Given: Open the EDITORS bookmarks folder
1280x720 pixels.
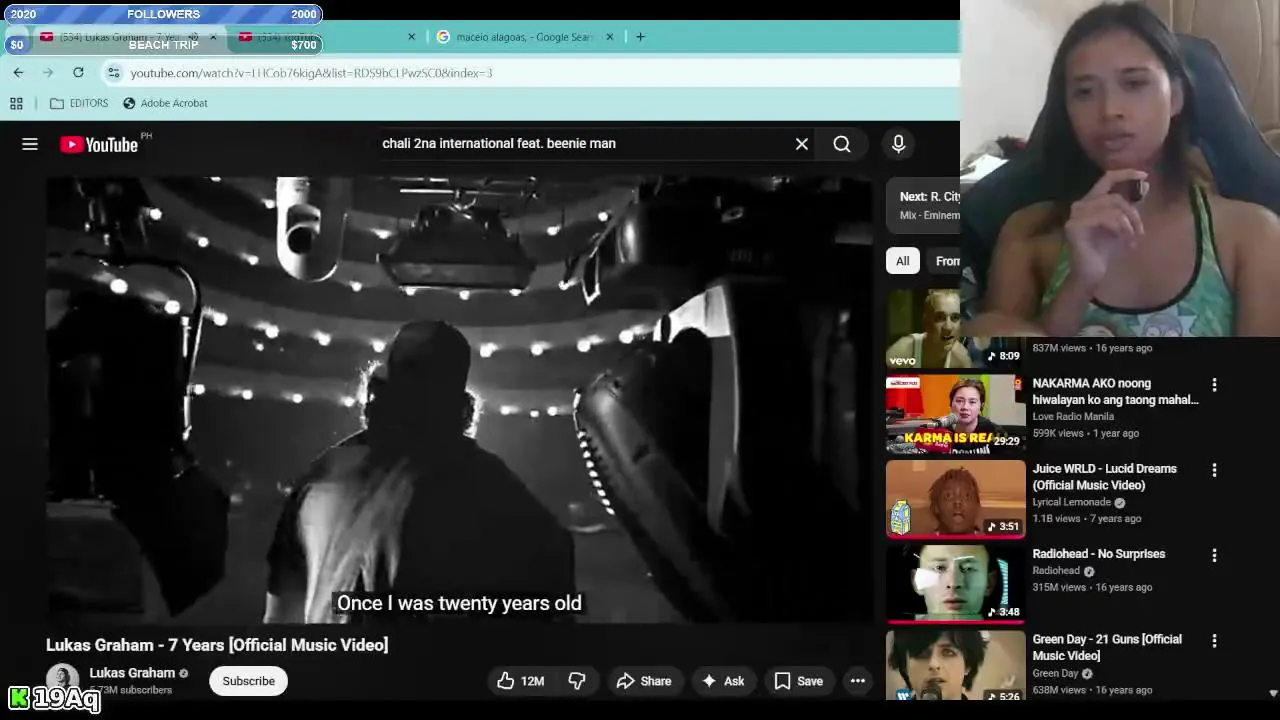Looking at the screenshot, I should (79, 103).
